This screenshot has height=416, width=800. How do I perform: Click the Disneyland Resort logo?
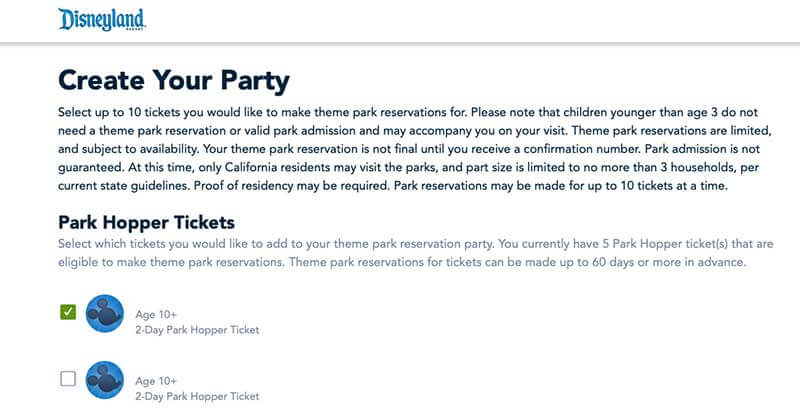[102, 20]
